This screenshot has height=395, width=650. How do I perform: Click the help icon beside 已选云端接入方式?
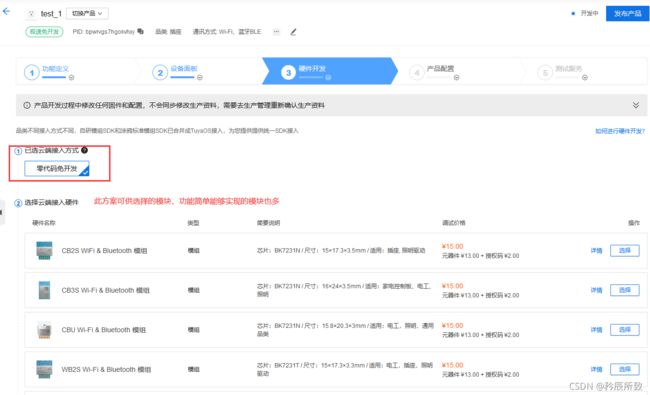pyautogui.click(x=84, y=150)
